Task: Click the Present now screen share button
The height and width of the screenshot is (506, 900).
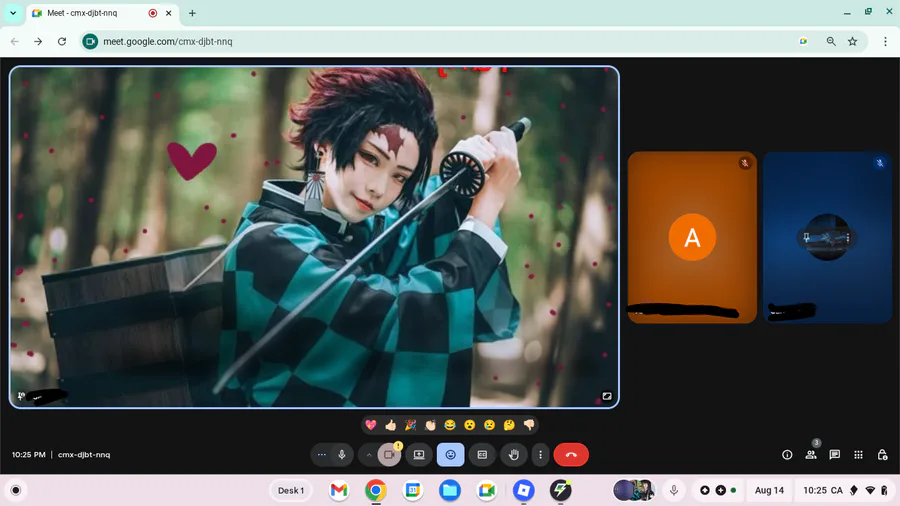Action: 419,455
